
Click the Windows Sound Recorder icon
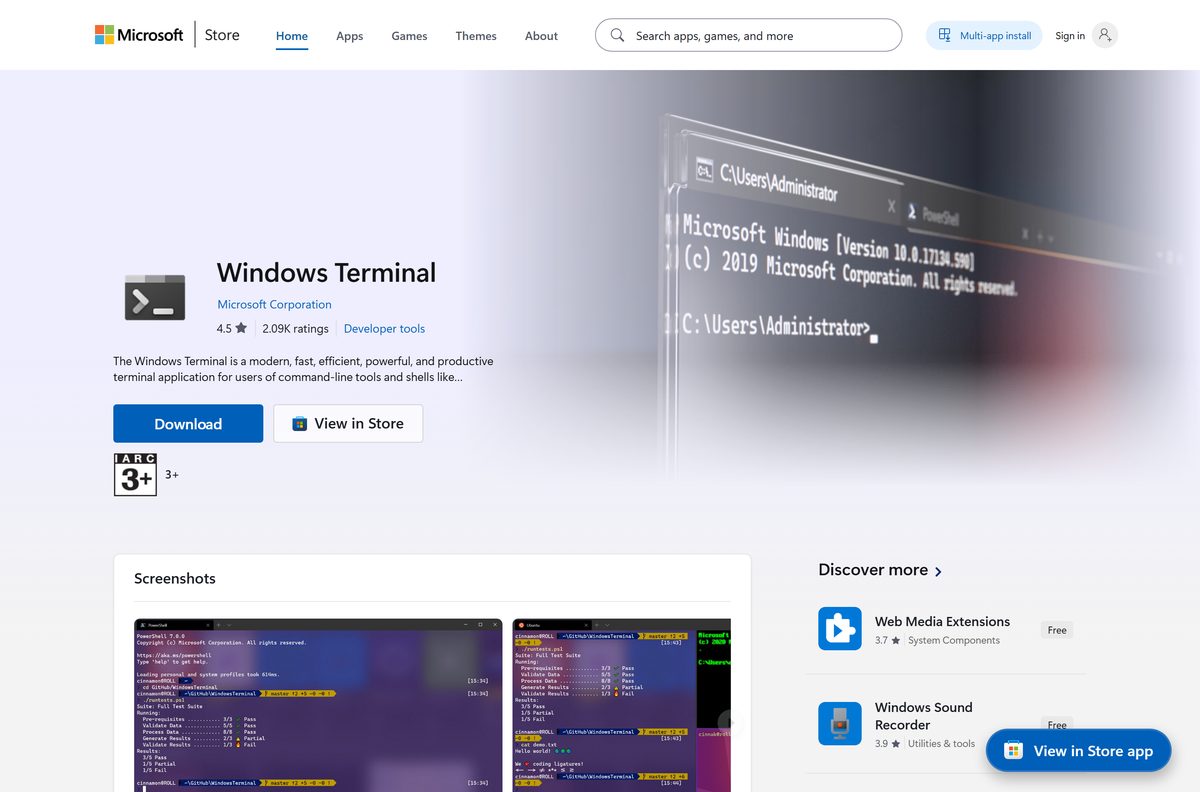point(840,723)
